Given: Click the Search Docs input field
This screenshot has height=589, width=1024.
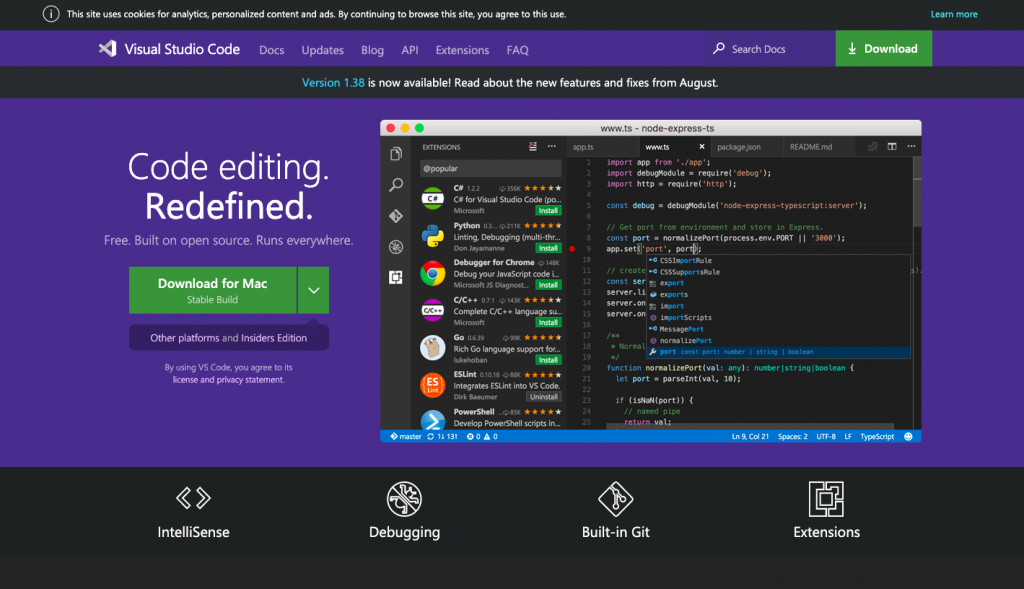Looking at the screenshot, I should point(771,49).
